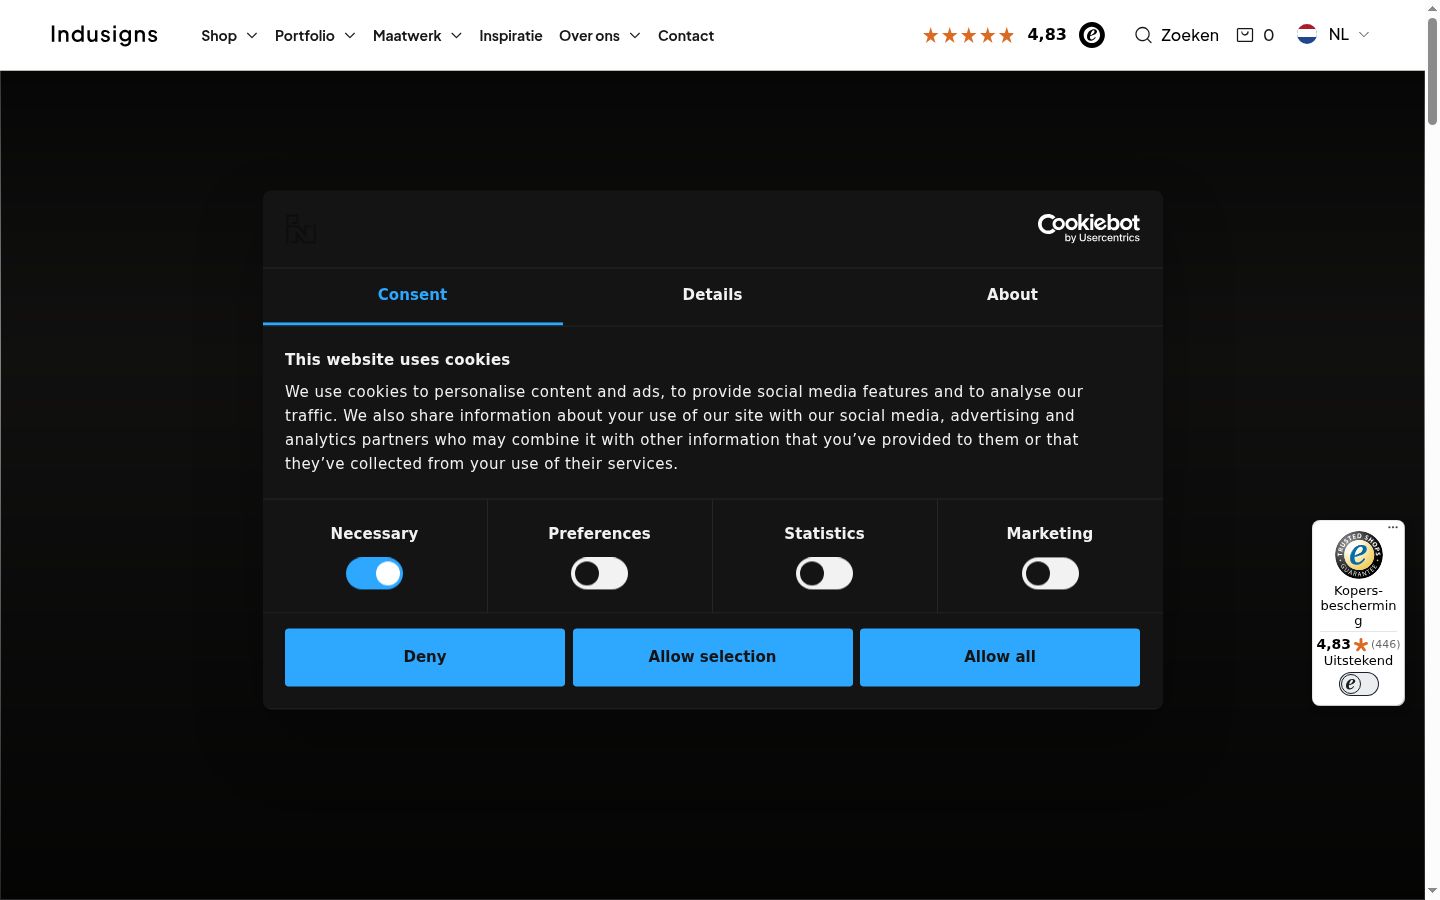This screenshot has height=900, width=1440.
Task: Click the site logo in cookie dialog
Action: (x=301, y=228)
